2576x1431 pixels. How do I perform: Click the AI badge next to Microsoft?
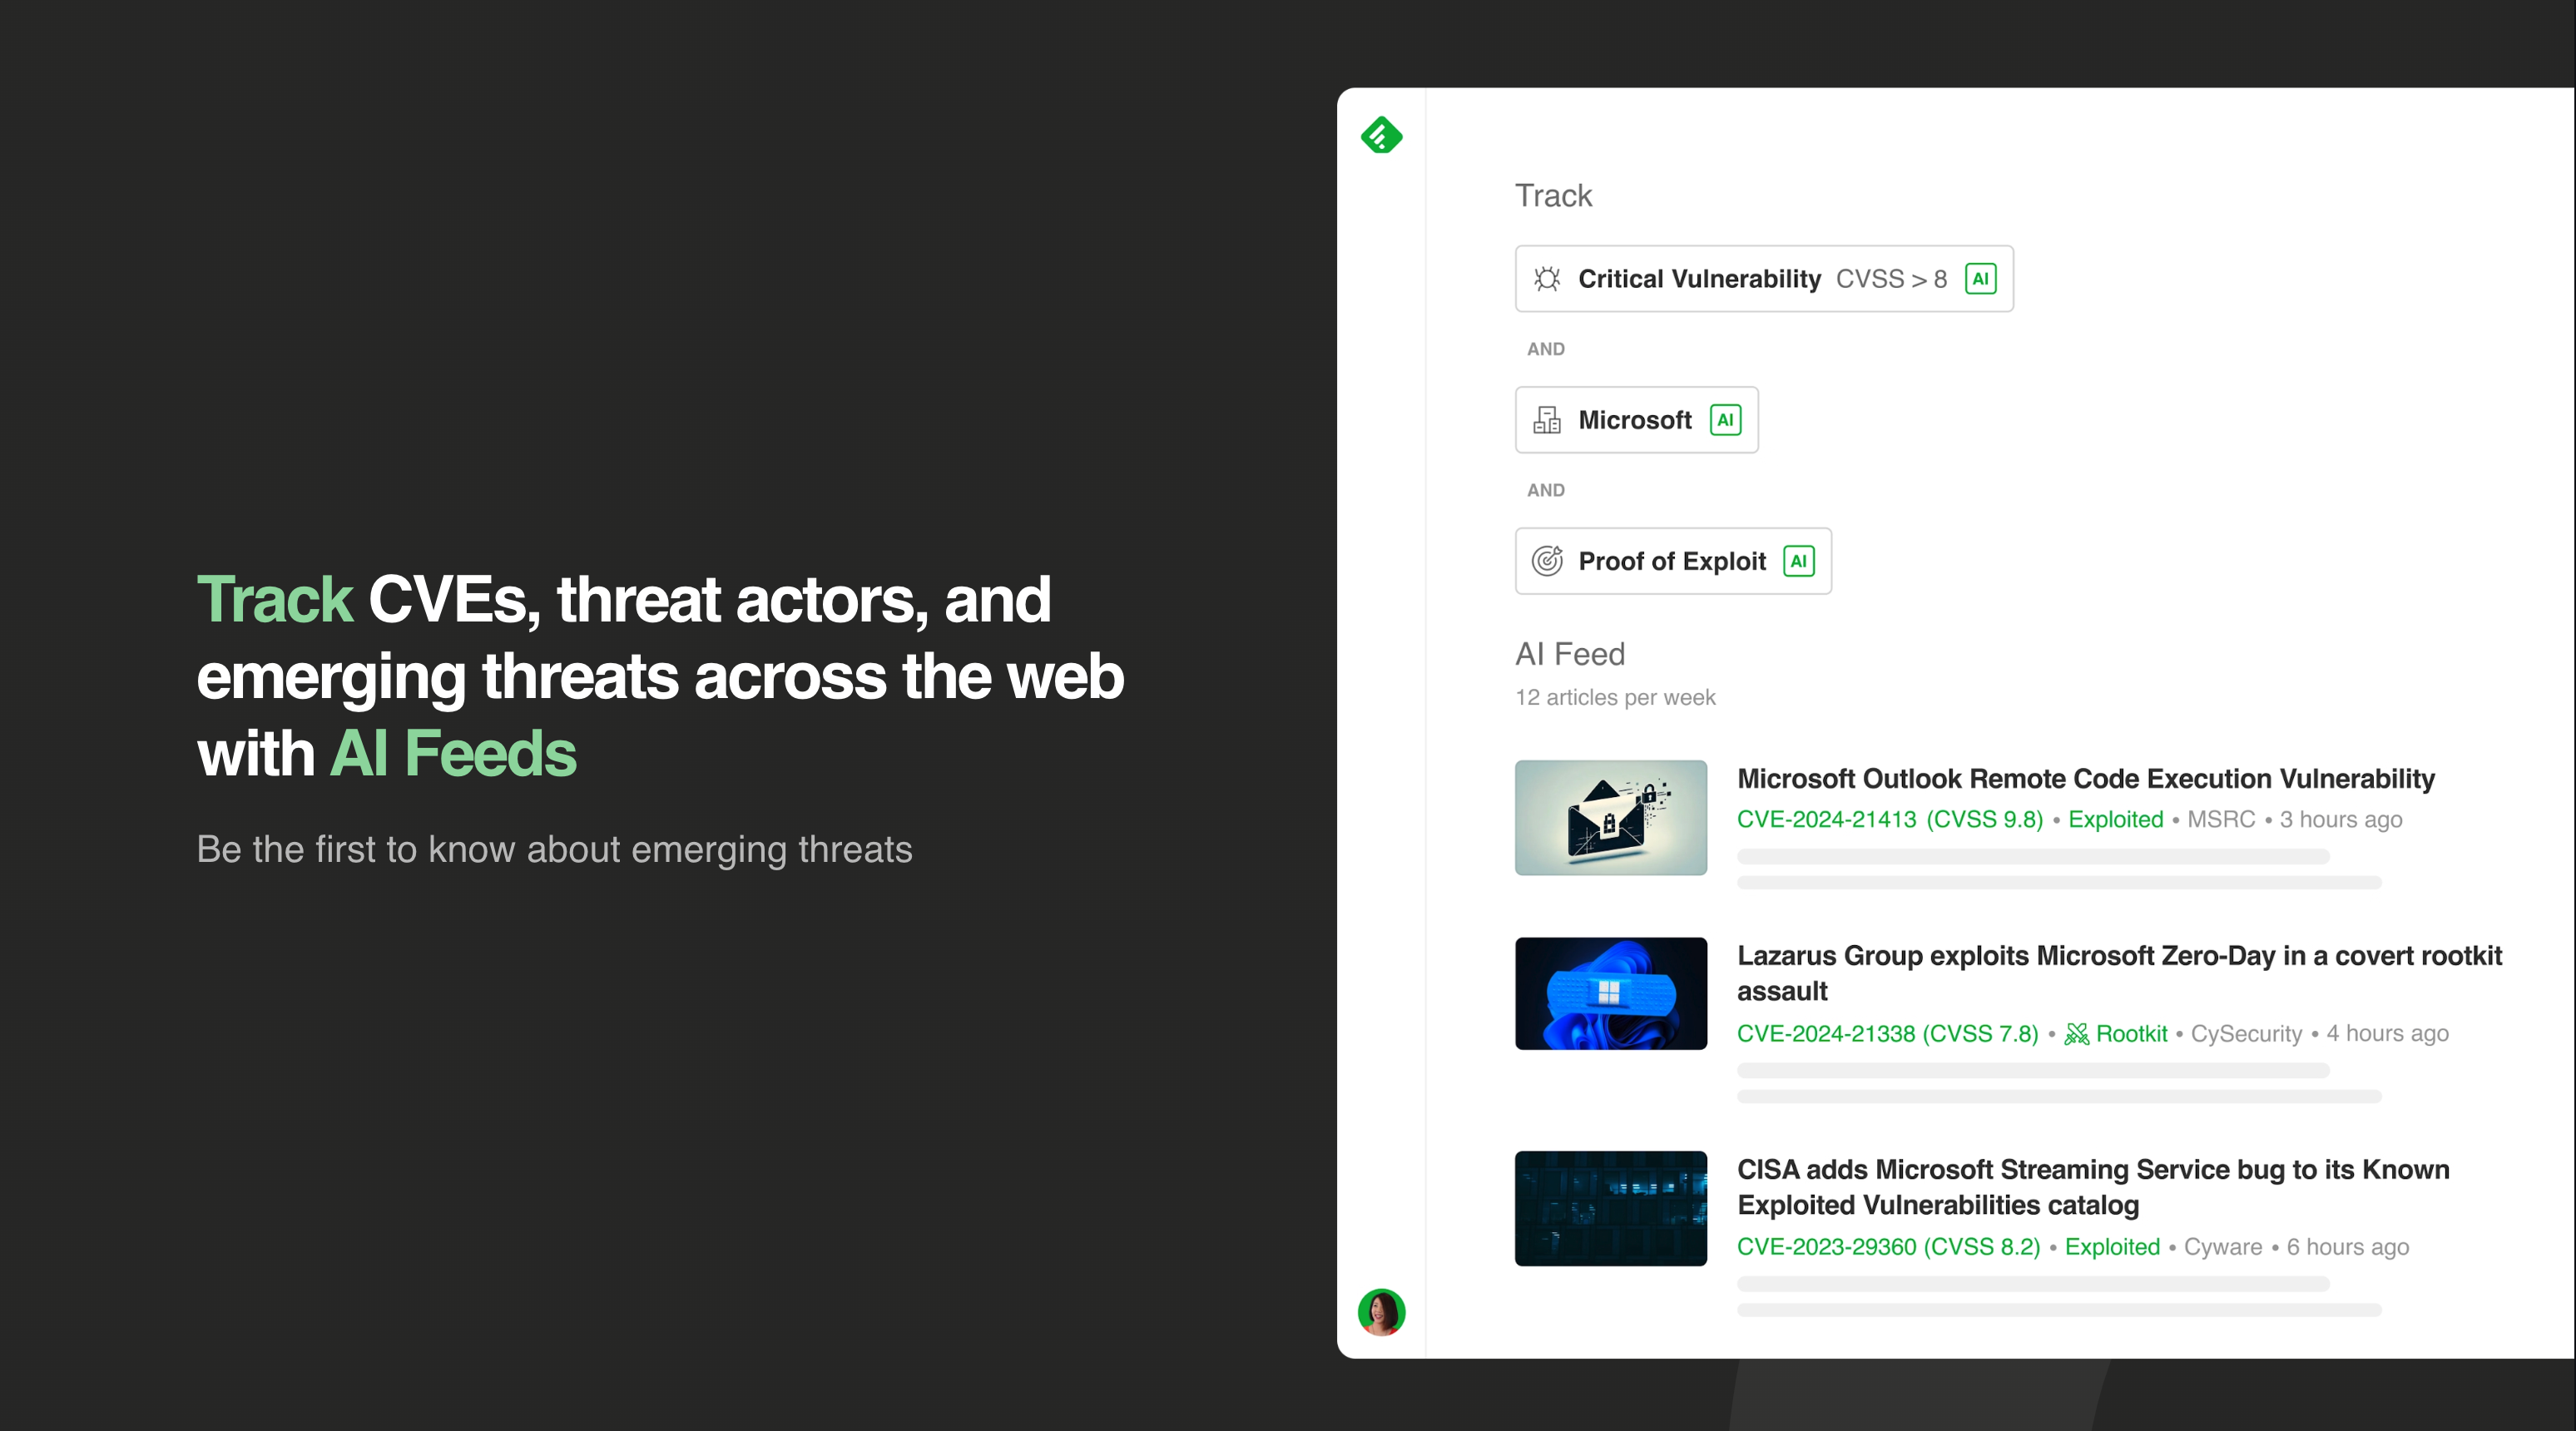coord(1725,420)
